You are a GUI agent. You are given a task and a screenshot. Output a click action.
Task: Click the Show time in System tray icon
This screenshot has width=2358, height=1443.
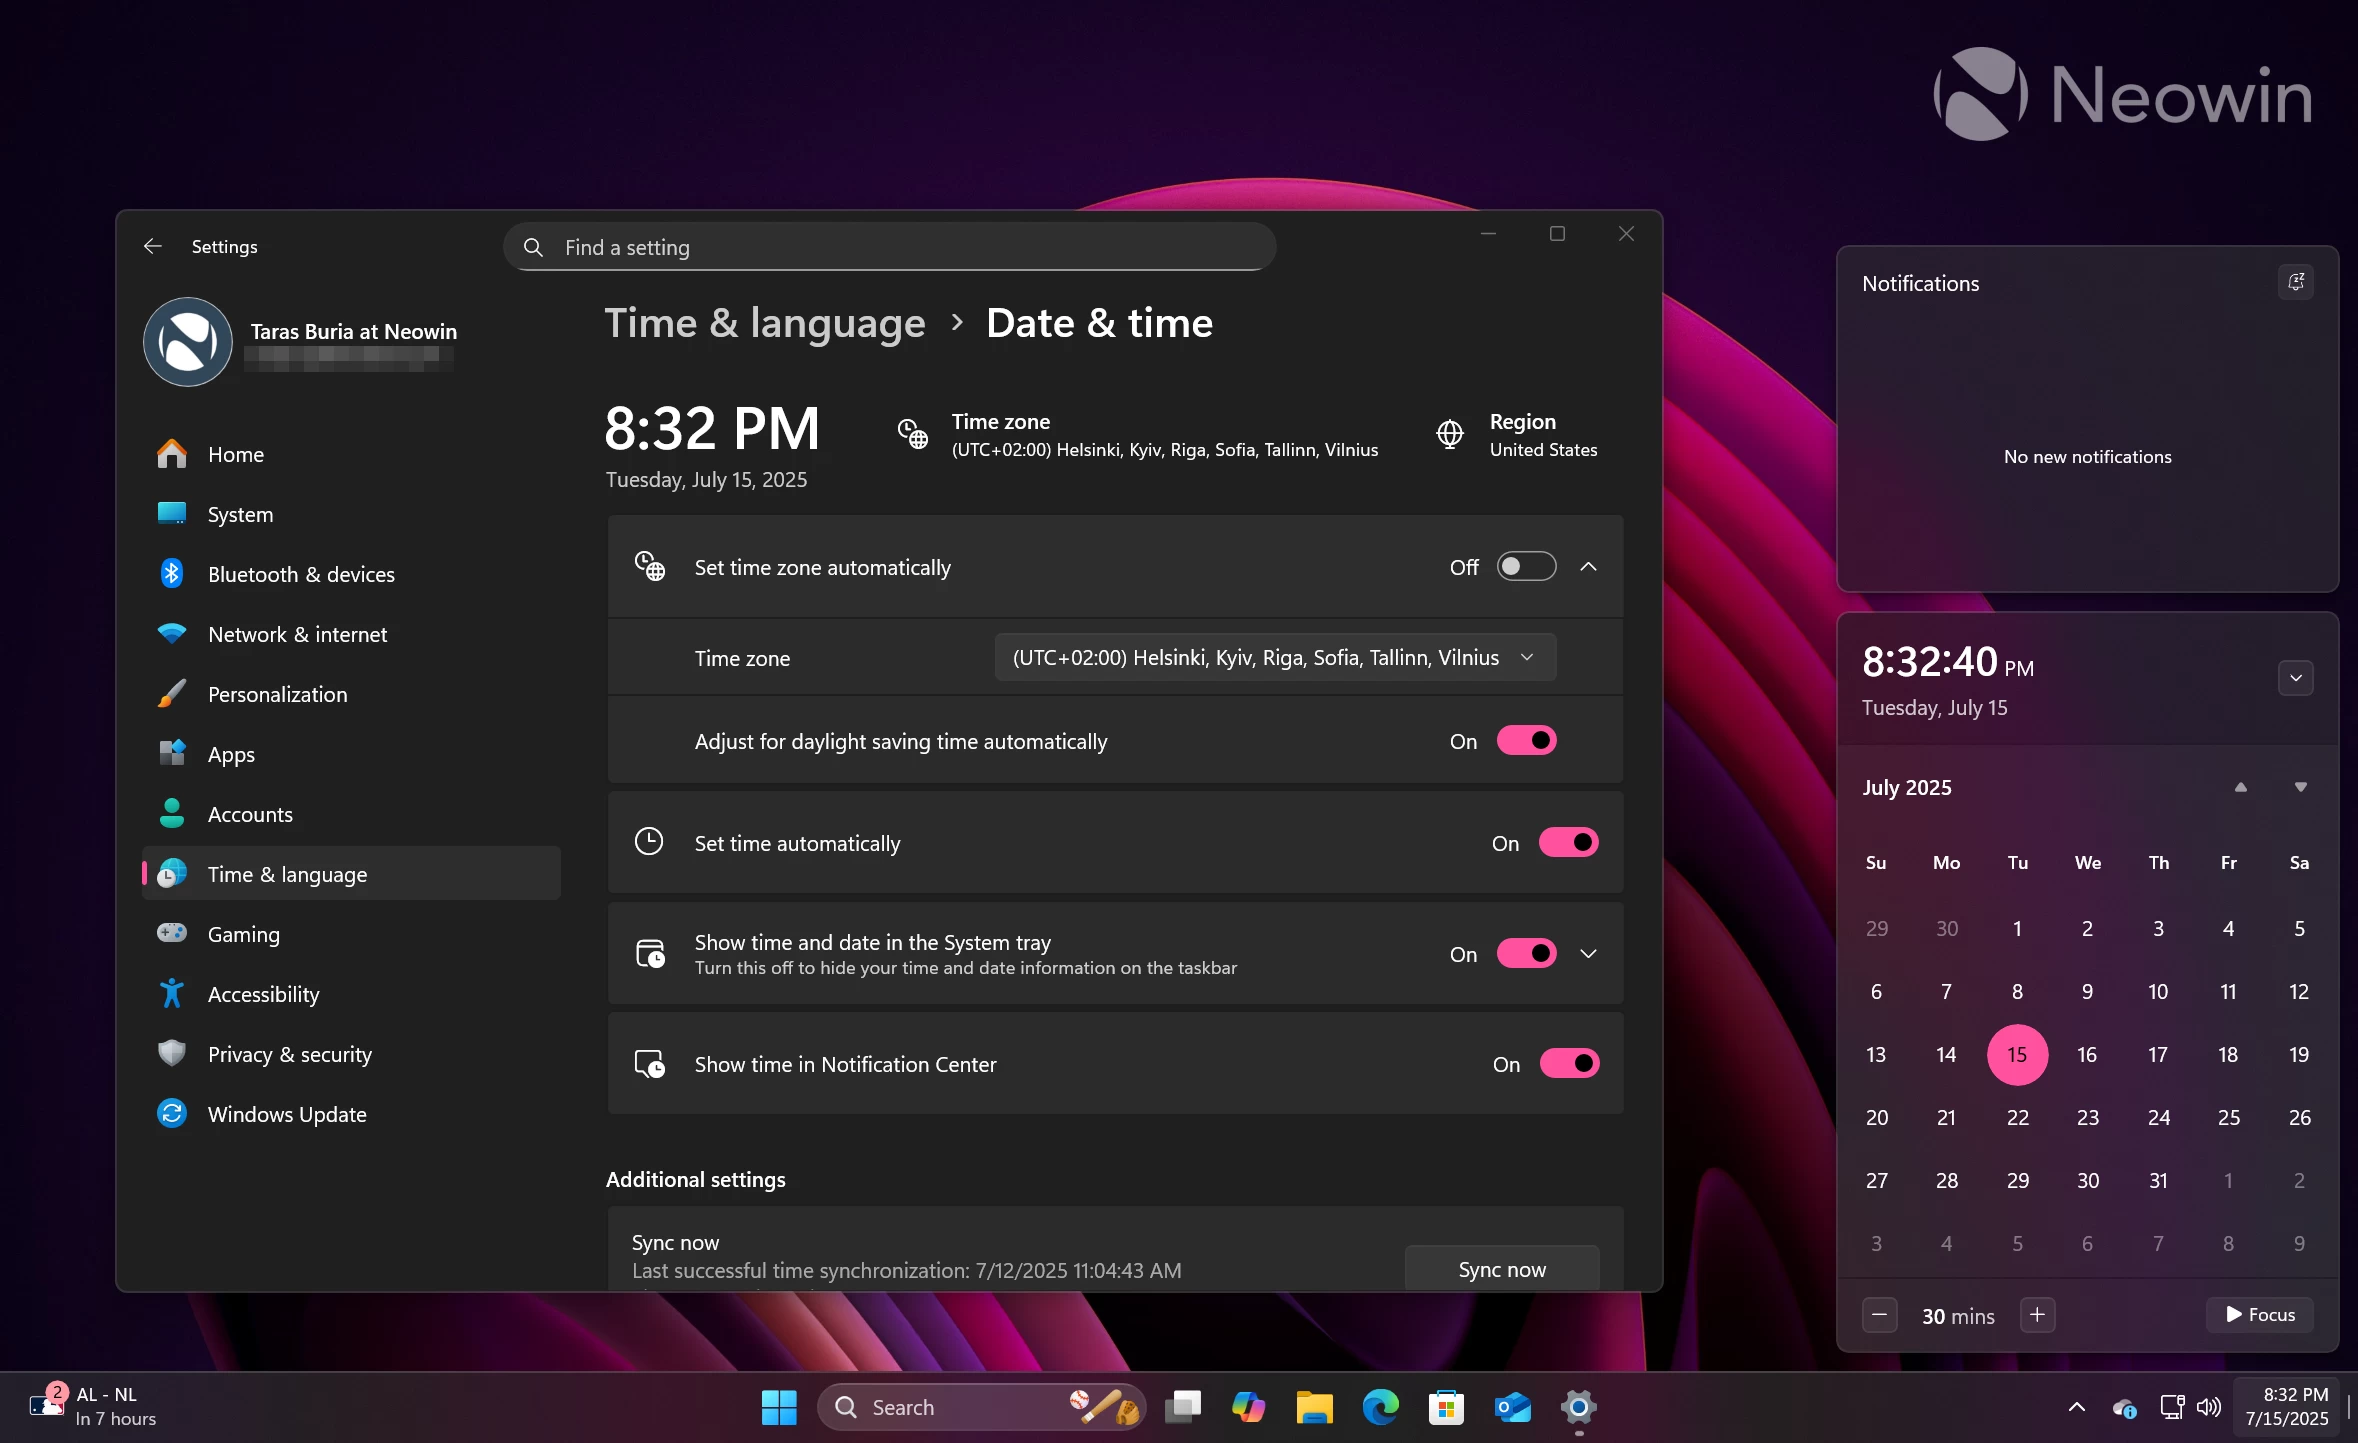pos(650,953)
